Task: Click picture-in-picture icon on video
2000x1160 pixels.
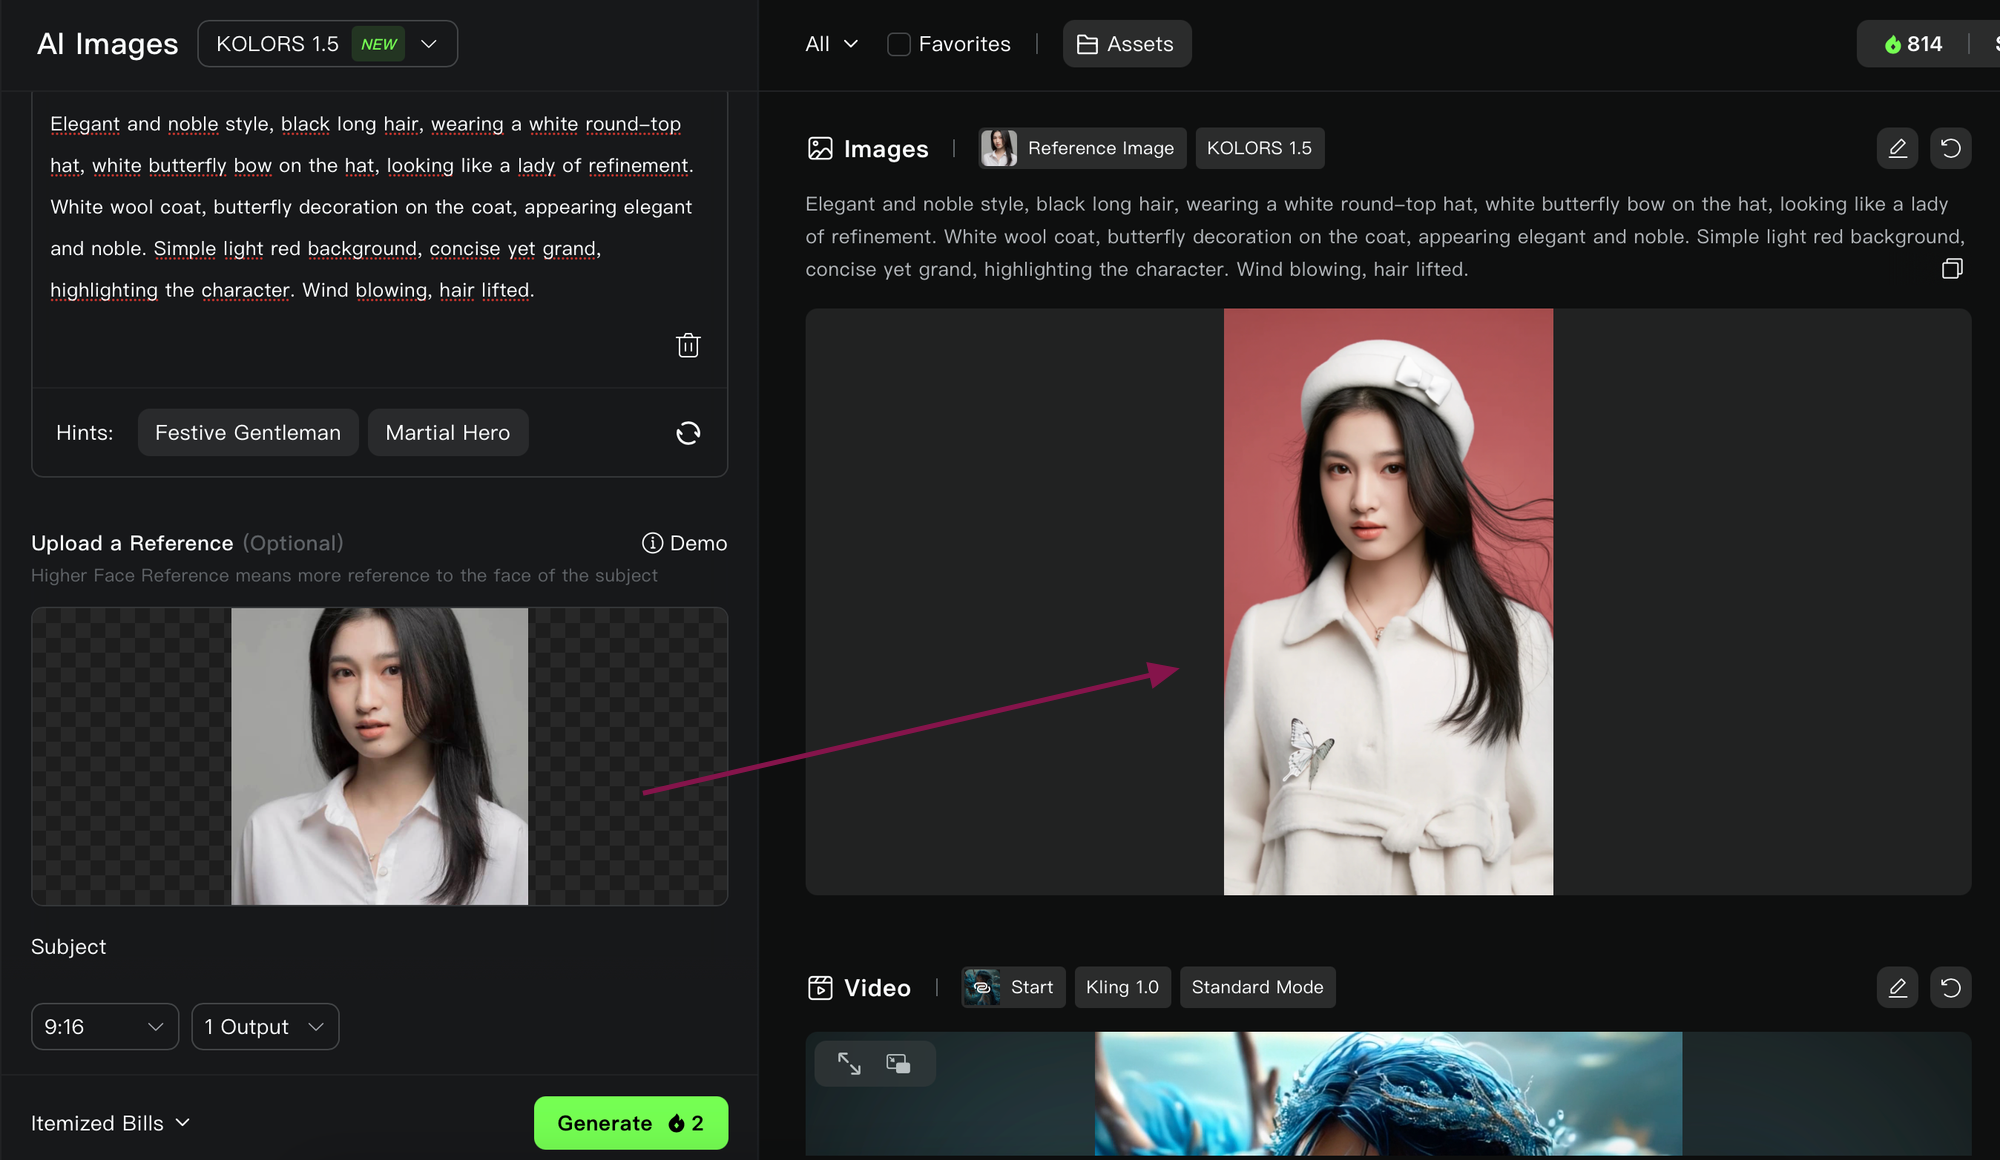Action: click(898, 1063)
